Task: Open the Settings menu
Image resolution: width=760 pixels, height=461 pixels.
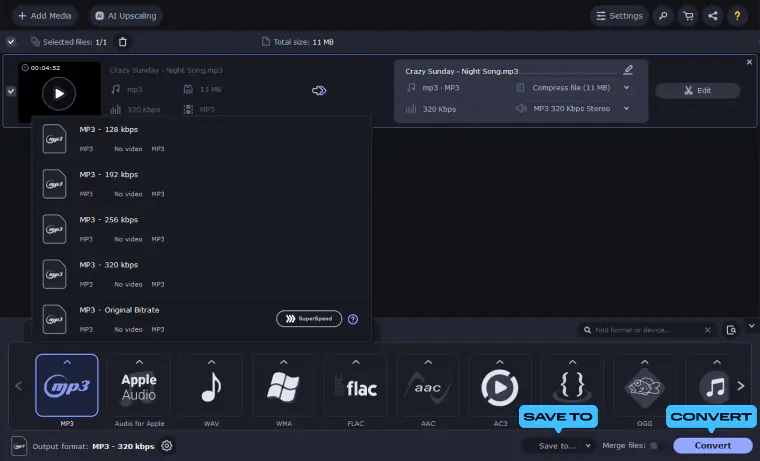Action: [619, 16]
